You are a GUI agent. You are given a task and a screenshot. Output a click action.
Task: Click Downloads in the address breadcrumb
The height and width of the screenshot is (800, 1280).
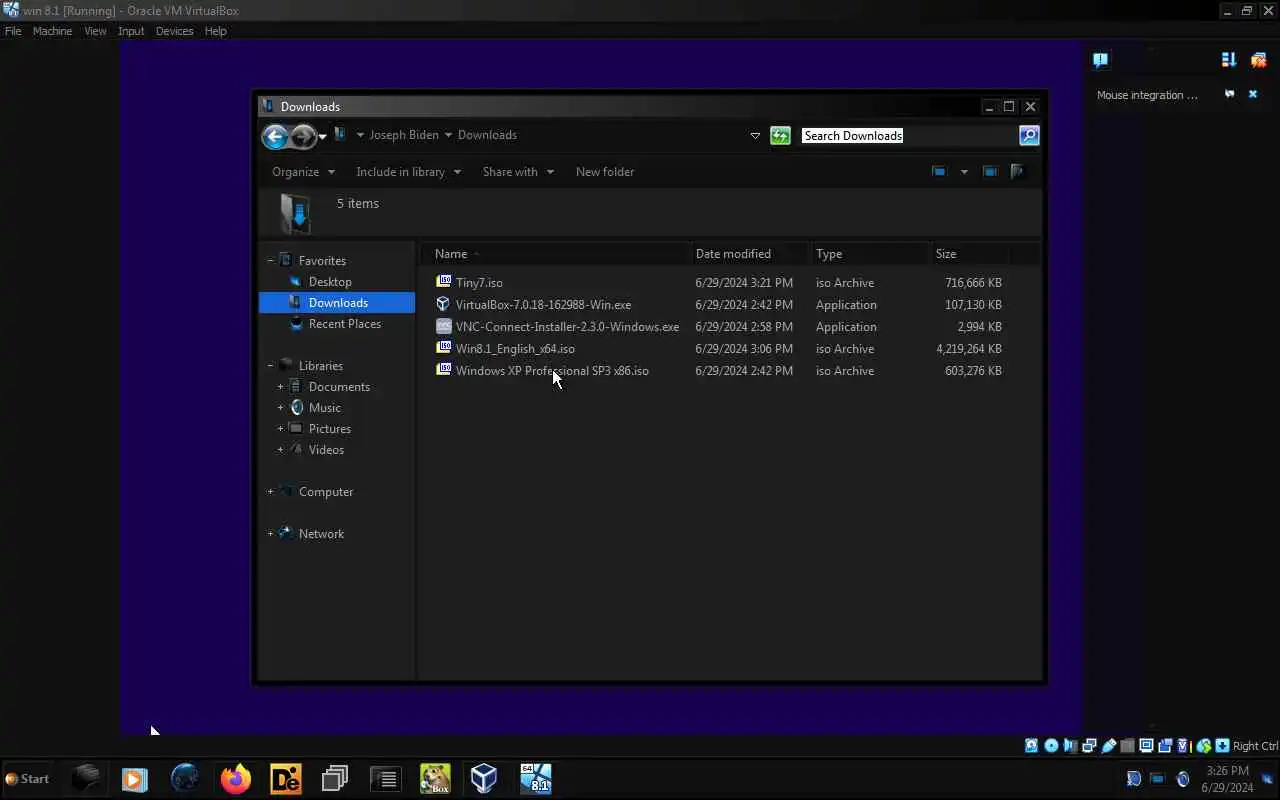tap(487, 135)
